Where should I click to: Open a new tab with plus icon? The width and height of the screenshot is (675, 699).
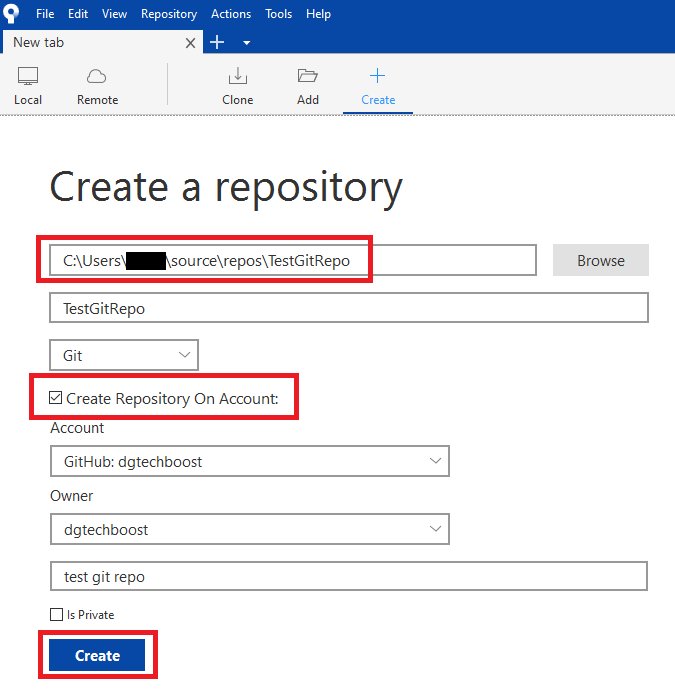point(218,43)
